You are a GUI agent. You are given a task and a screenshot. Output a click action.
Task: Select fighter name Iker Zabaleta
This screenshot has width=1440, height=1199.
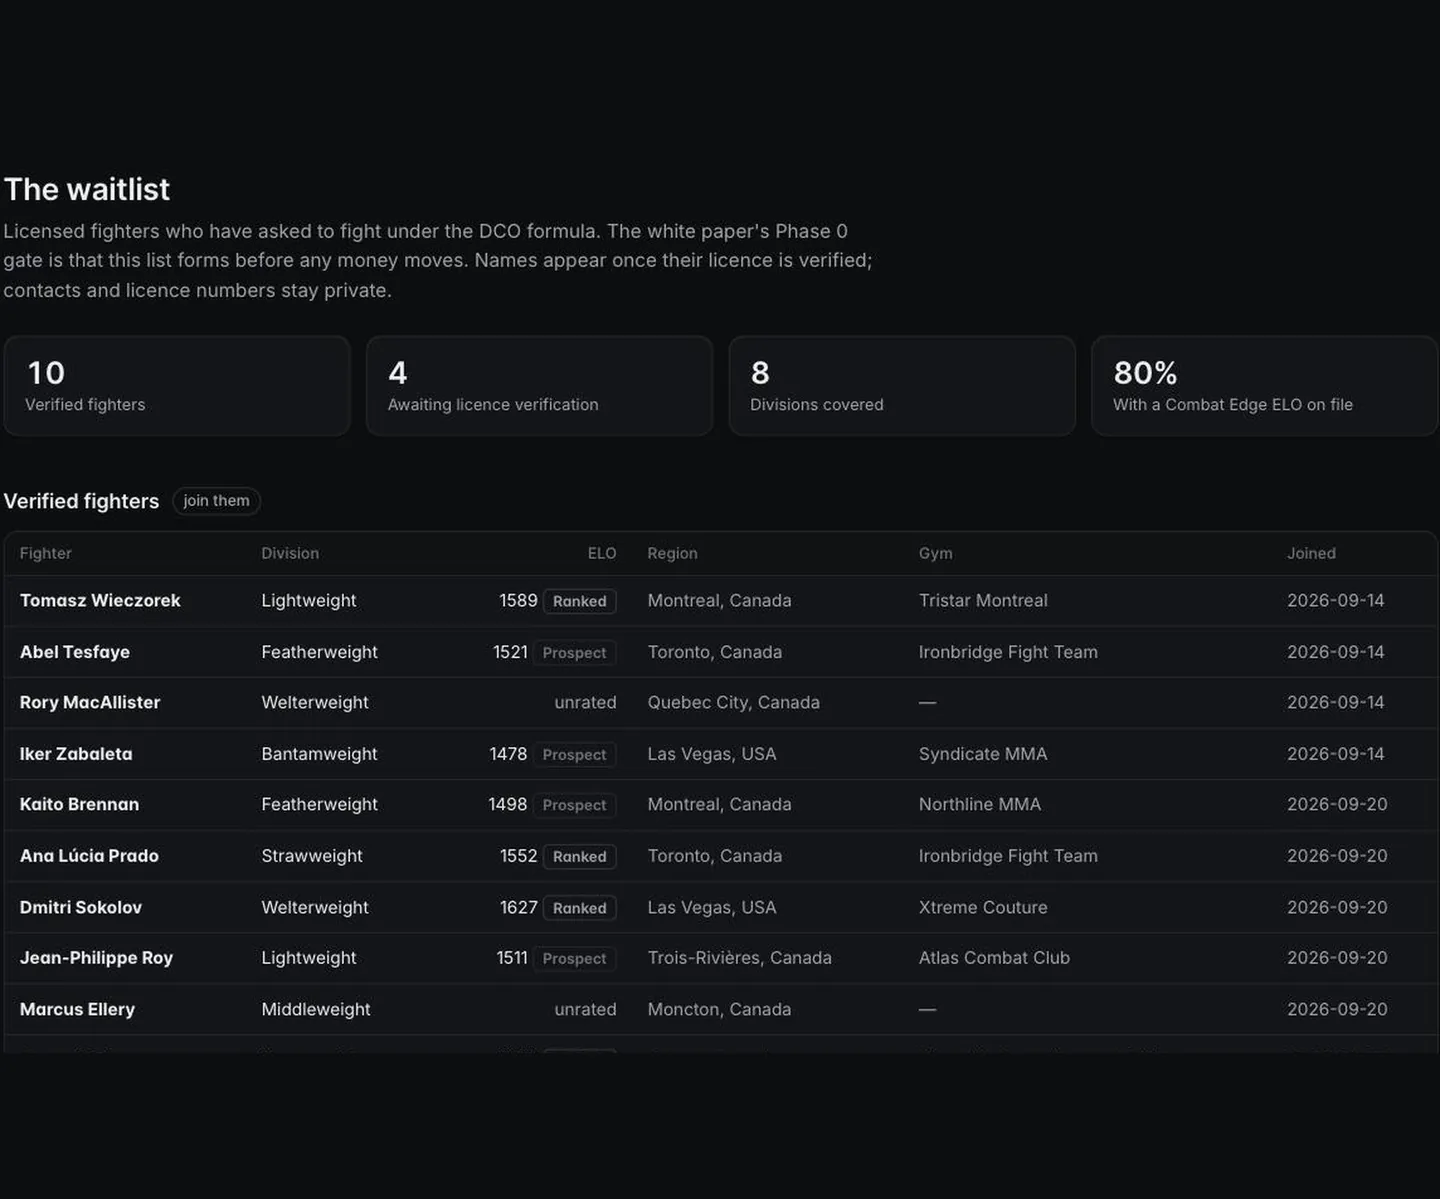coord(76,754)
